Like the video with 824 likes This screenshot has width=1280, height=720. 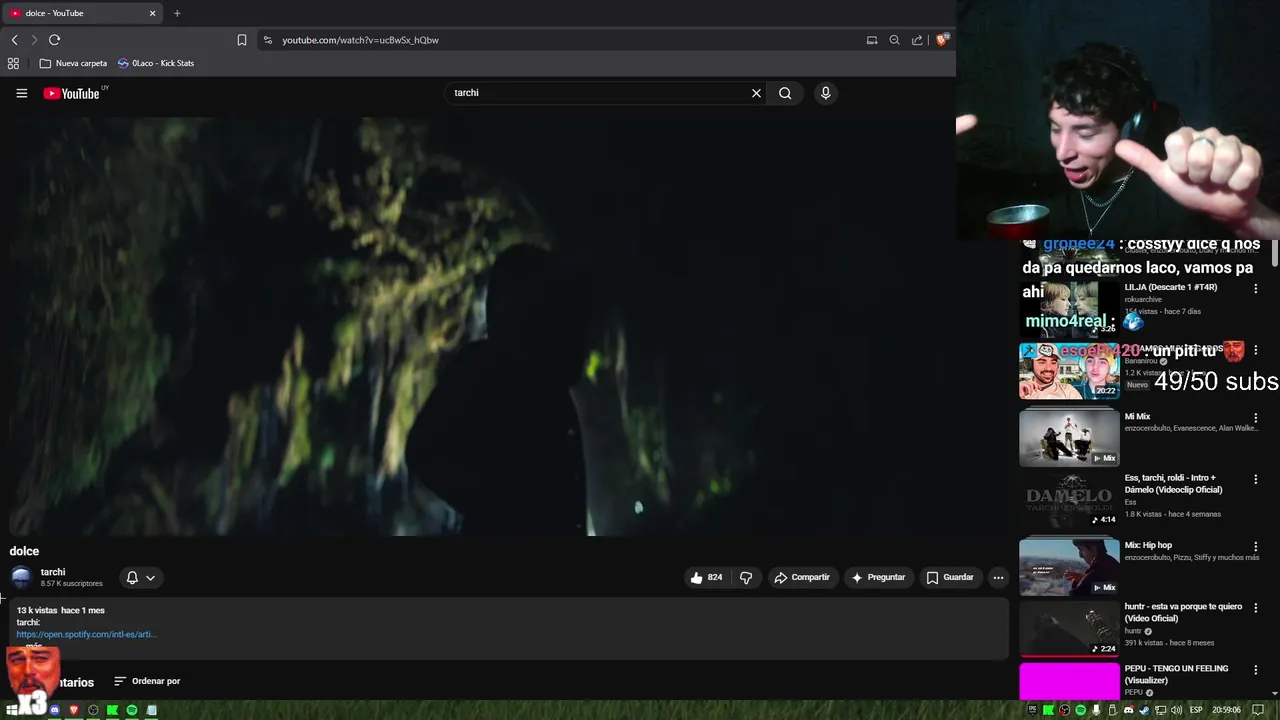pos(706,577)
